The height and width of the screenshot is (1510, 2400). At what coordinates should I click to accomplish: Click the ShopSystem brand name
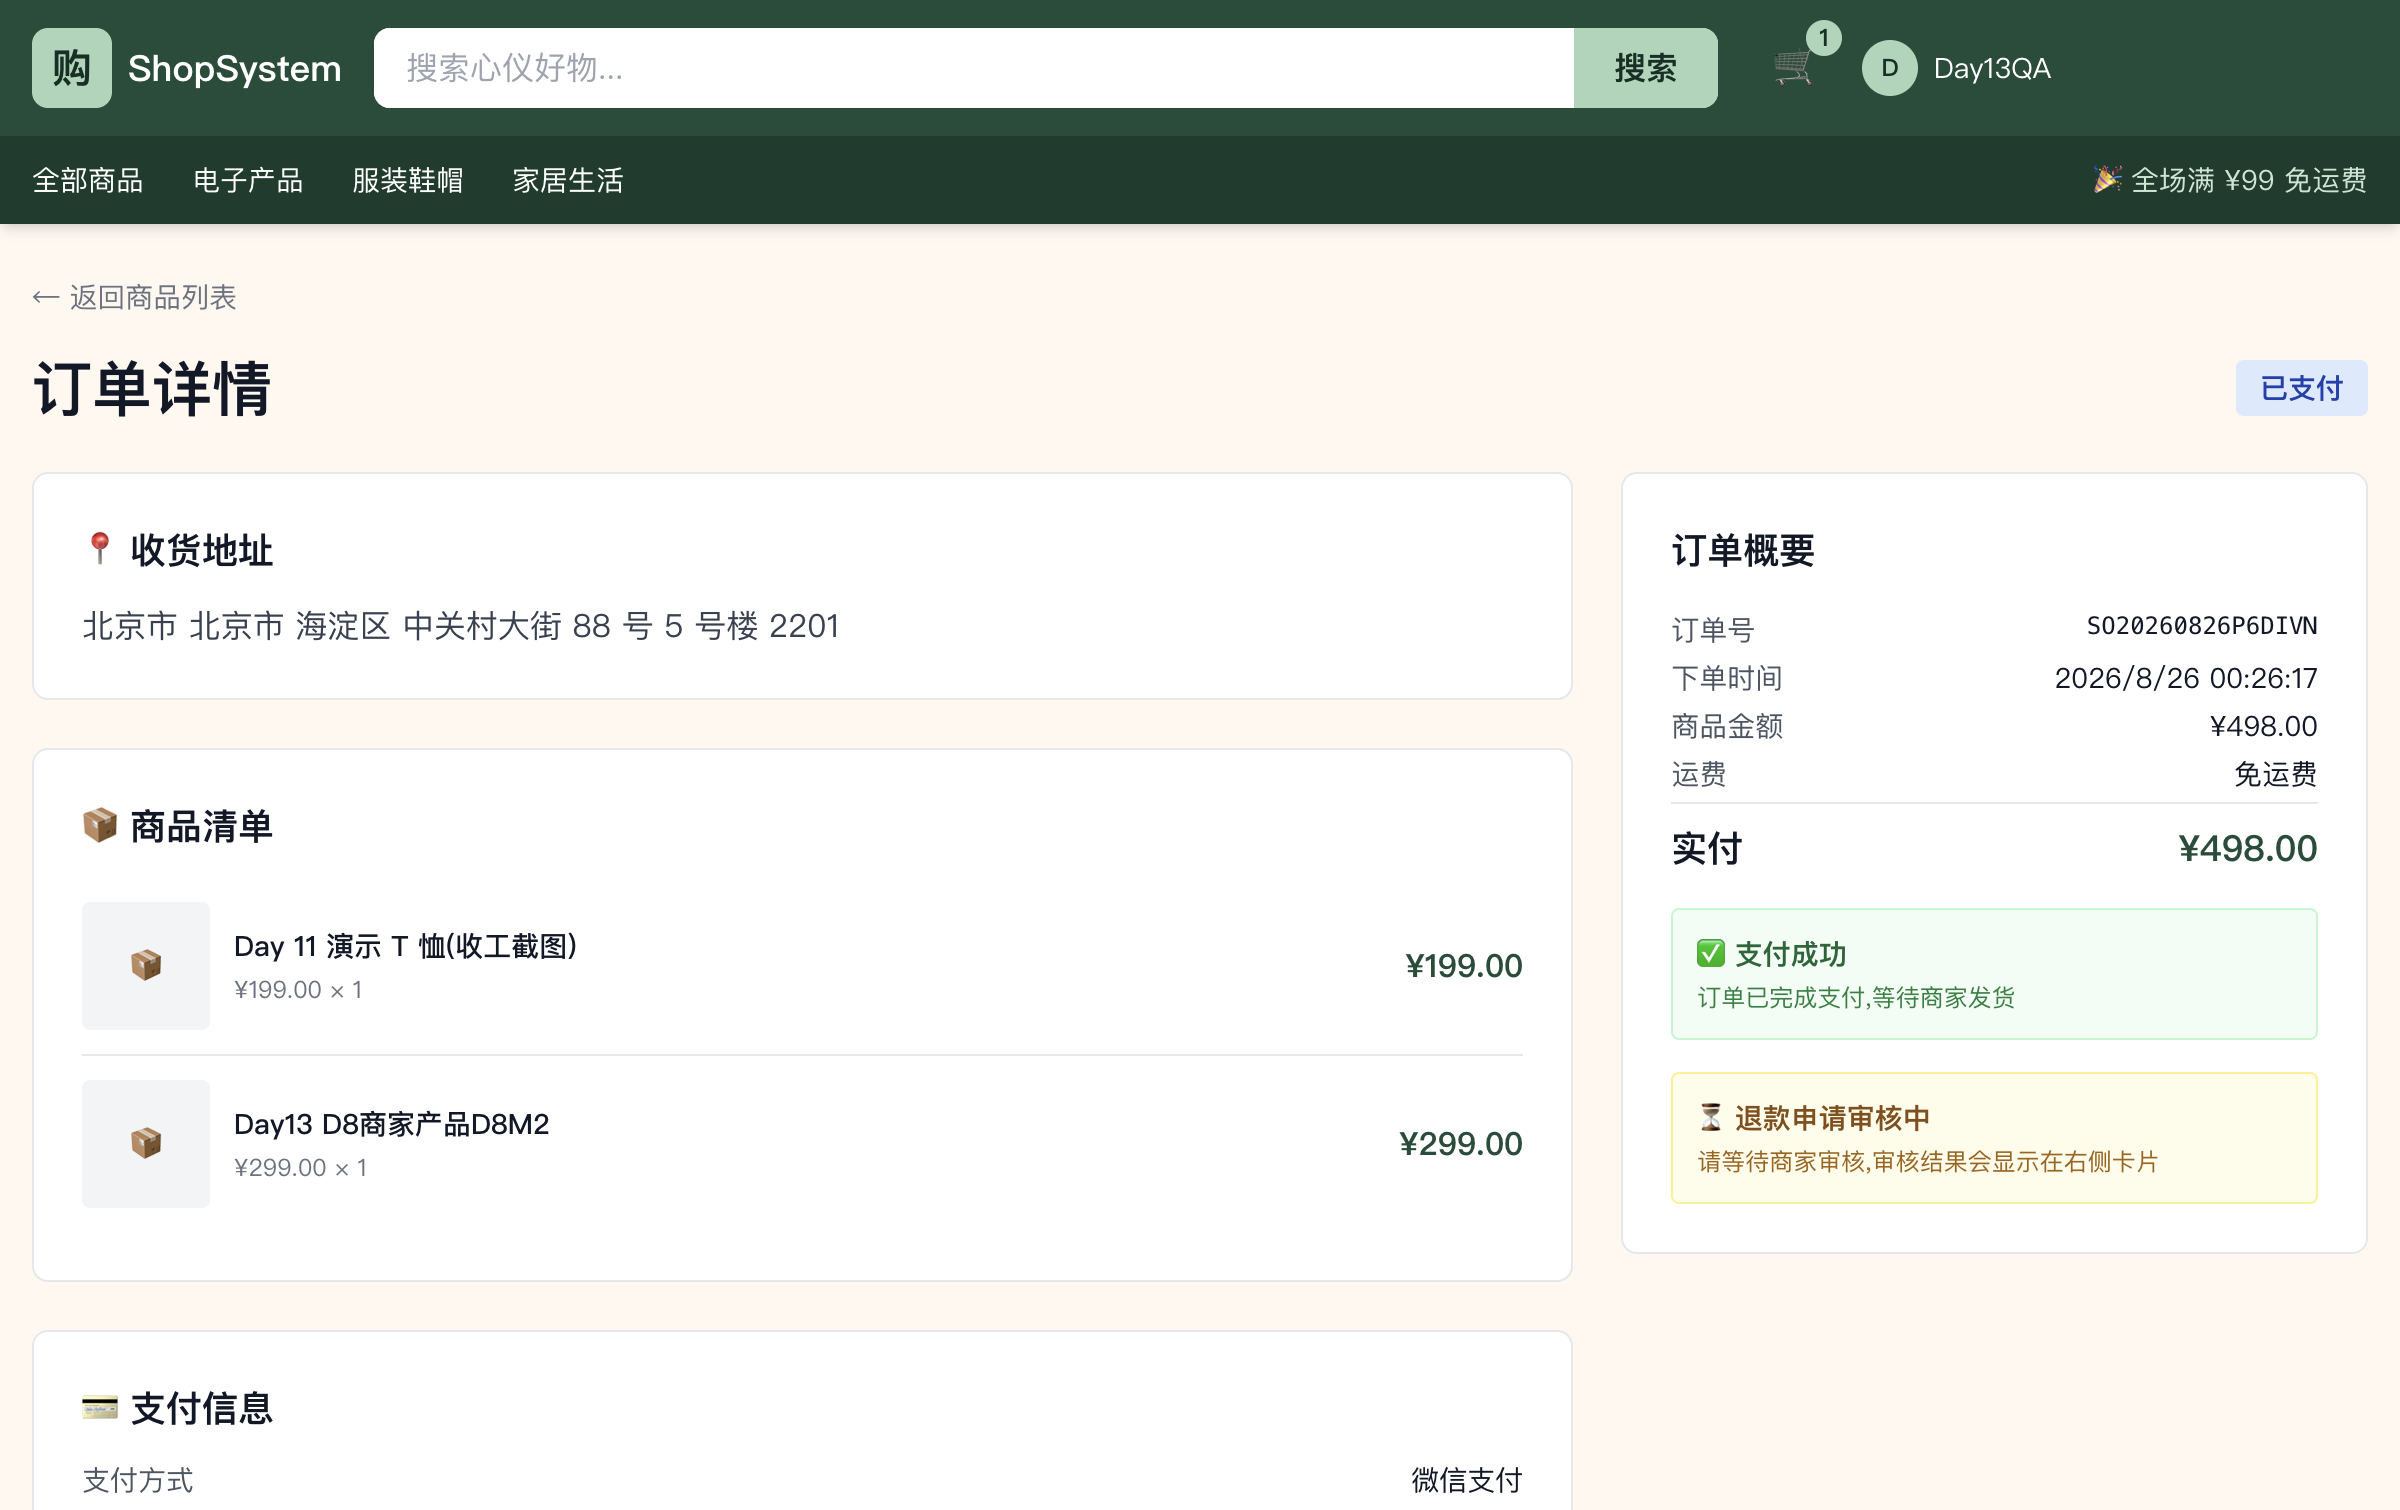[x=235, y=68]
